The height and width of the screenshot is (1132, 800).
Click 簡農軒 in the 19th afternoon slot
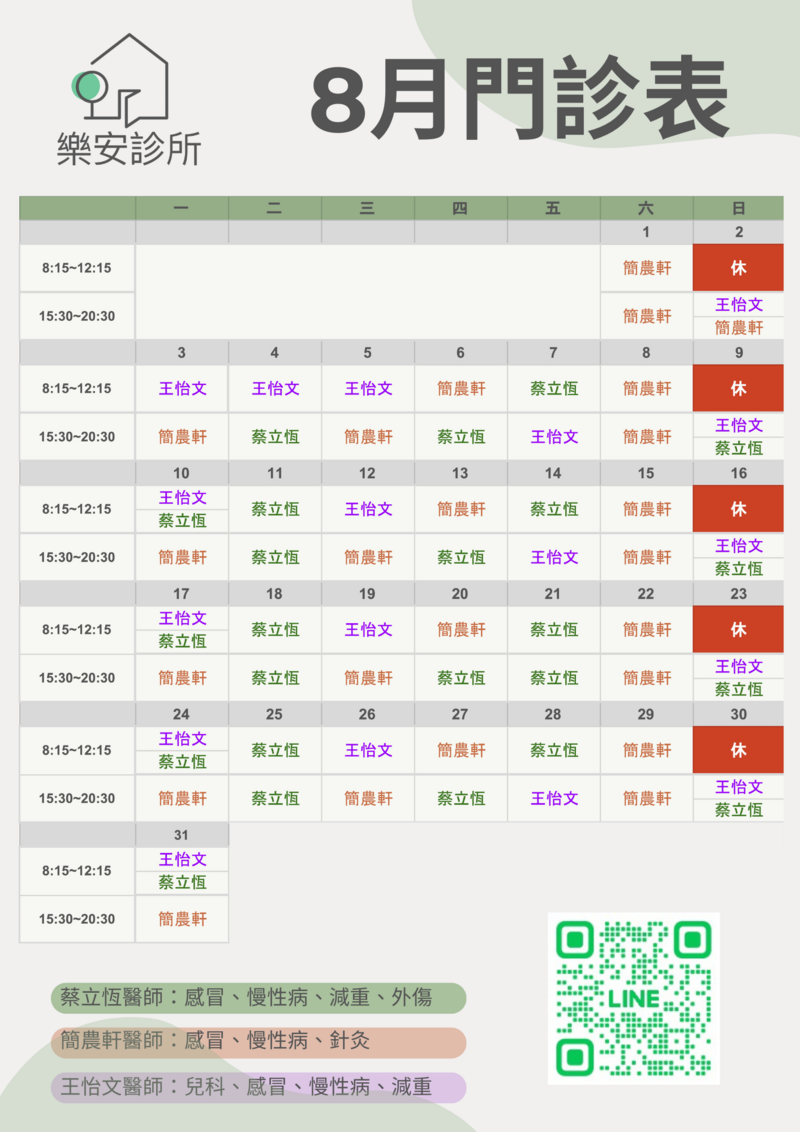point(368,678)
